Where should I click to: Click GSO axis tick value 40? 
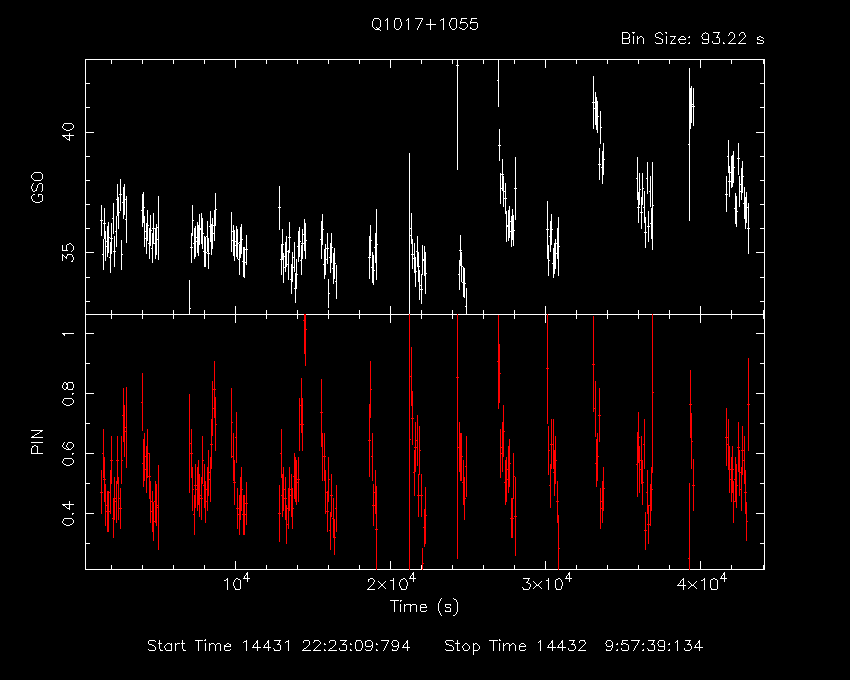(x=69, y=132)
